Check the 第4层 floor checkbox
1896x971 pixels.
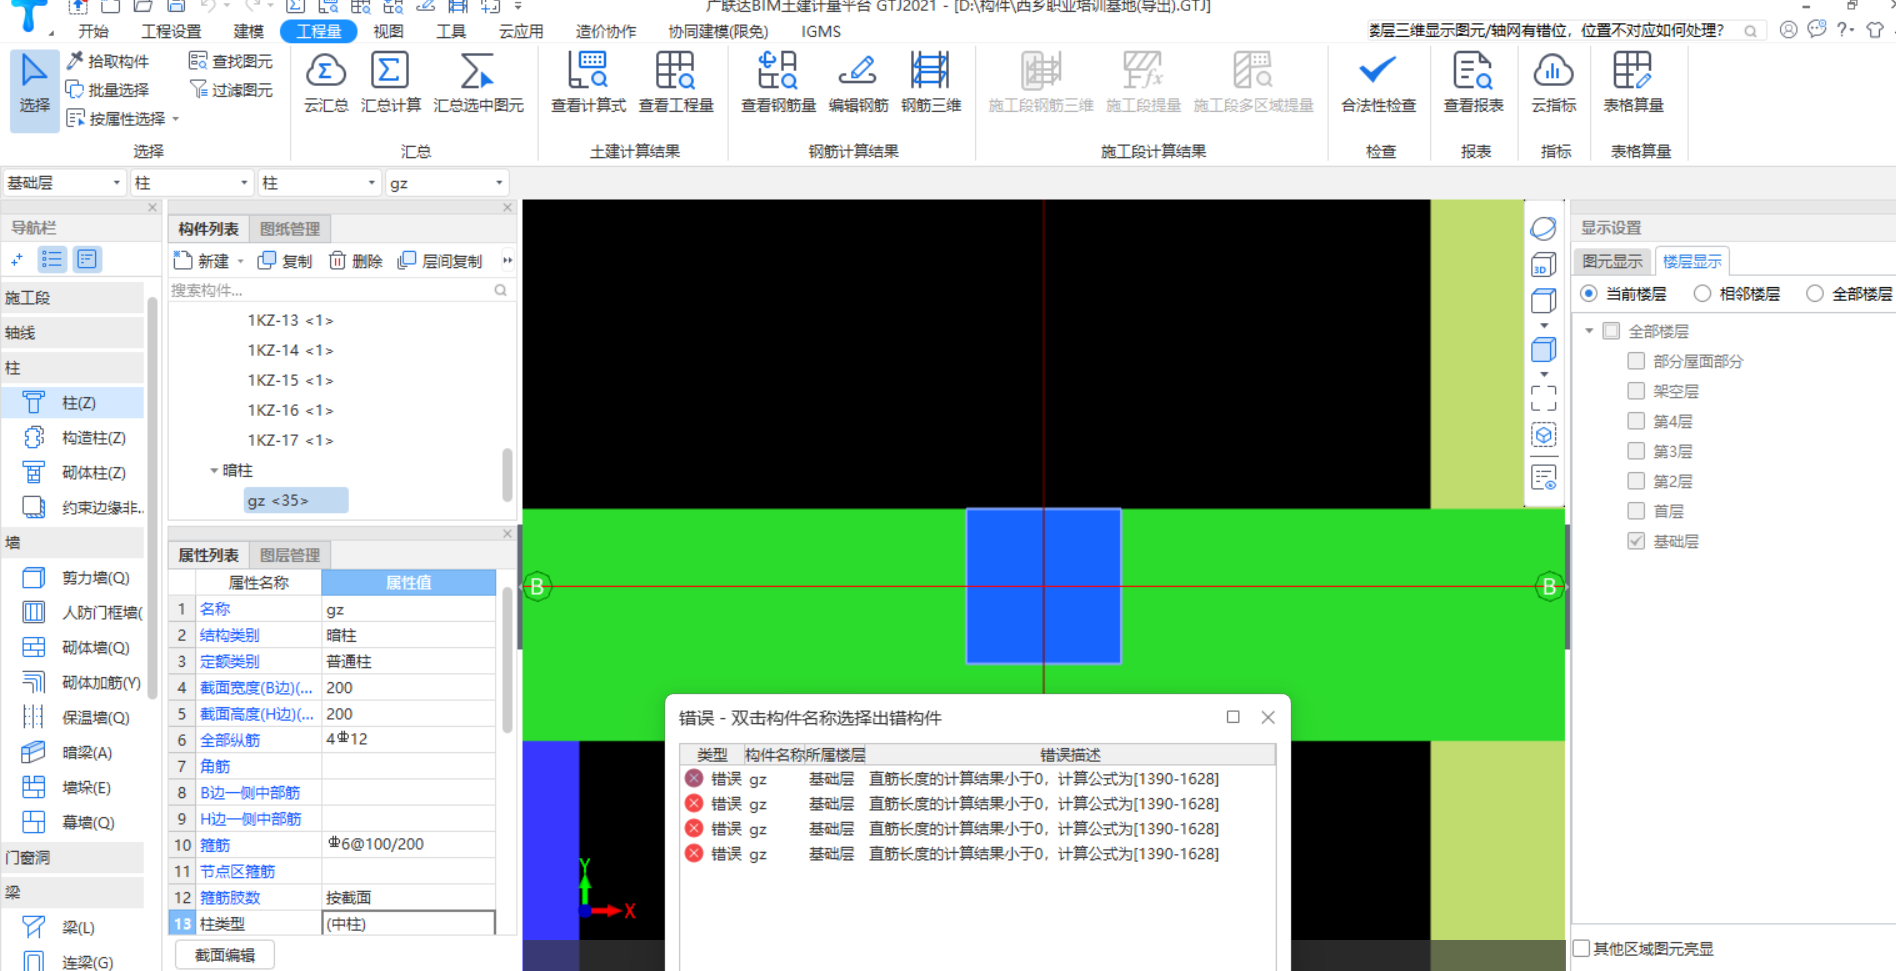click(1636, 421)
